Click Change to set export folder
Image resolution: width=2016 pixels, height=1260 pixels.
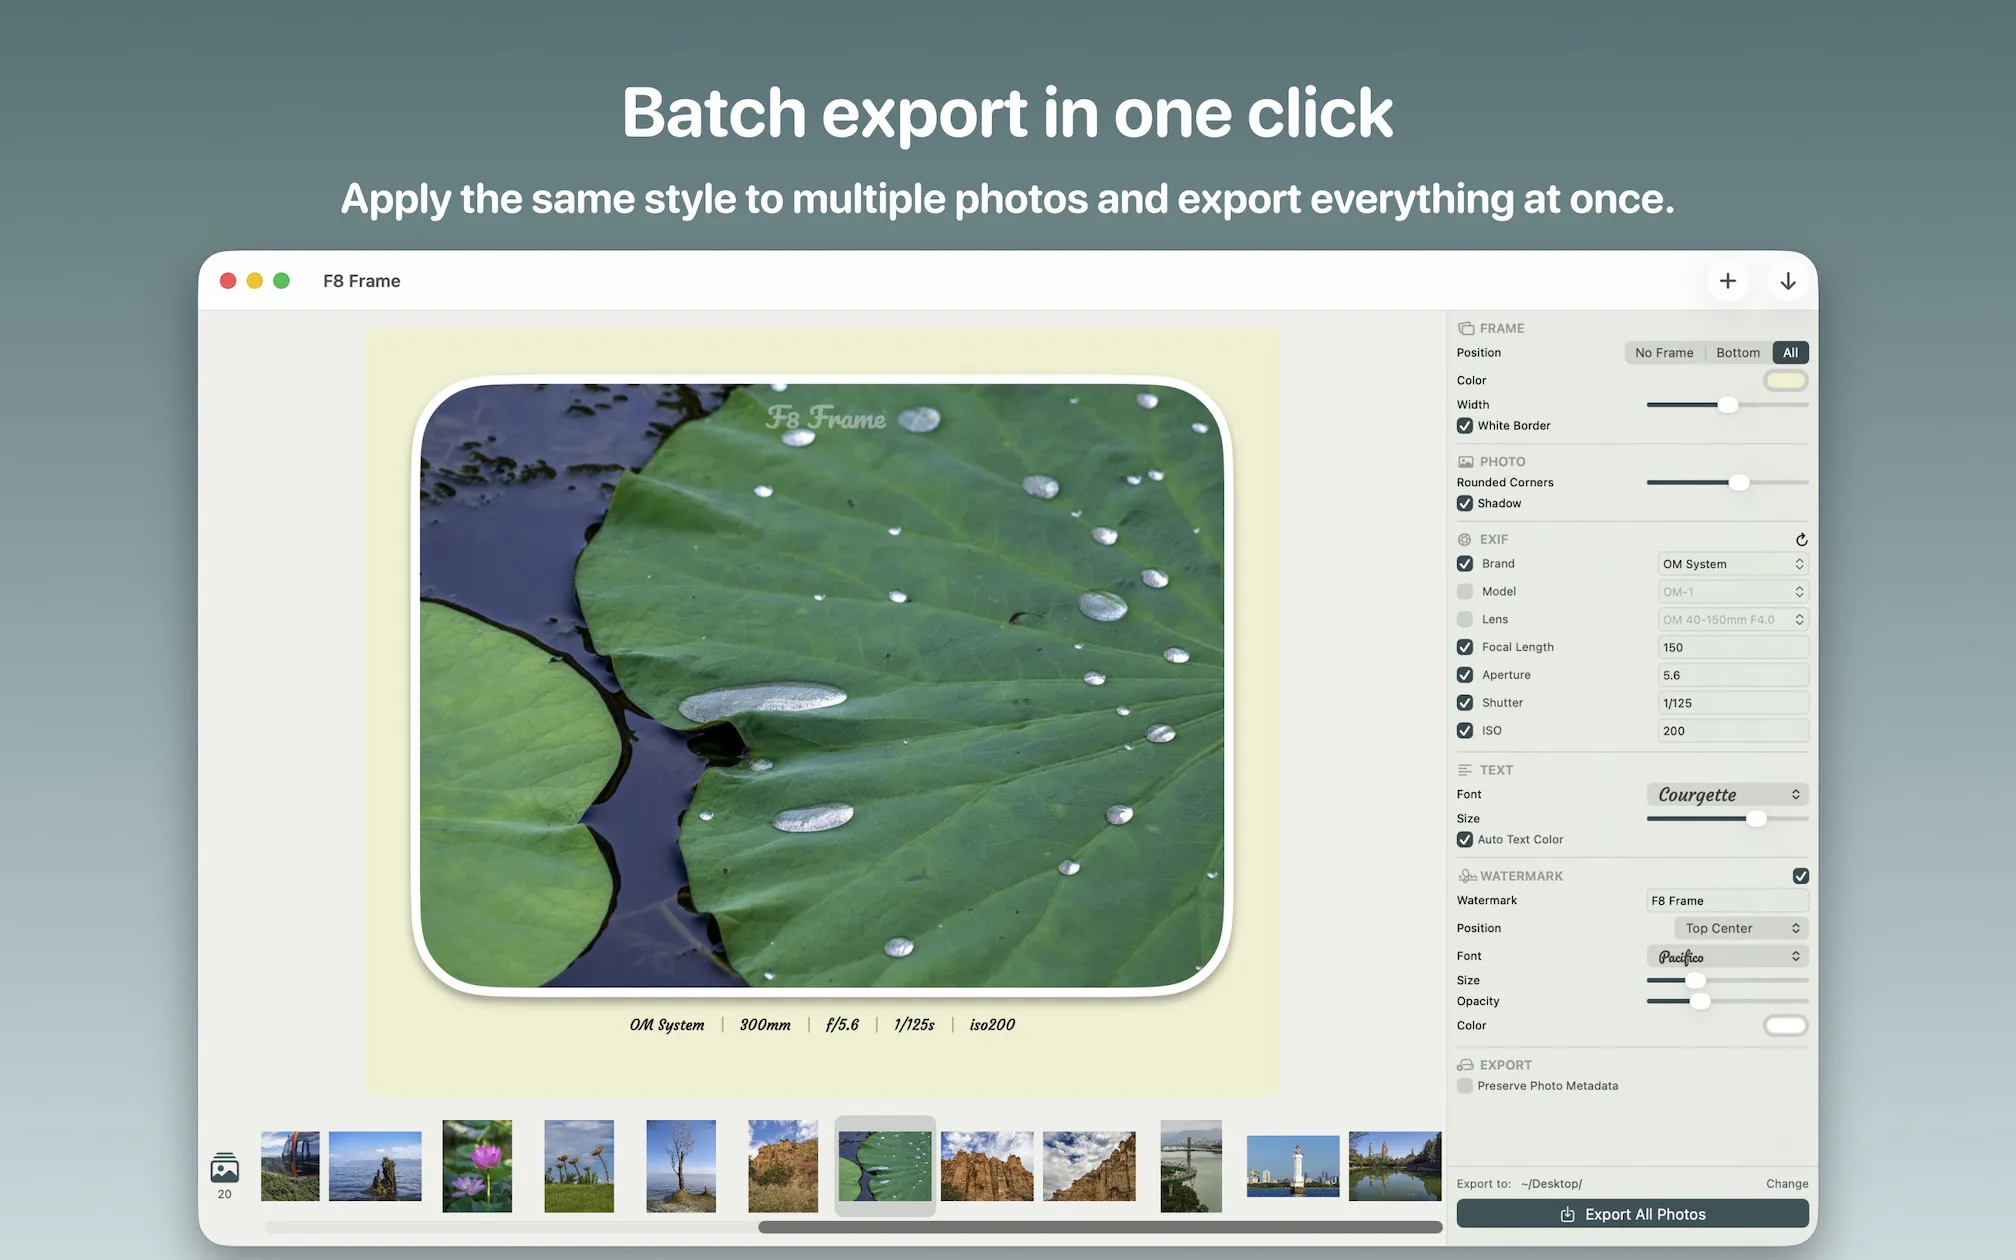1787,1184
